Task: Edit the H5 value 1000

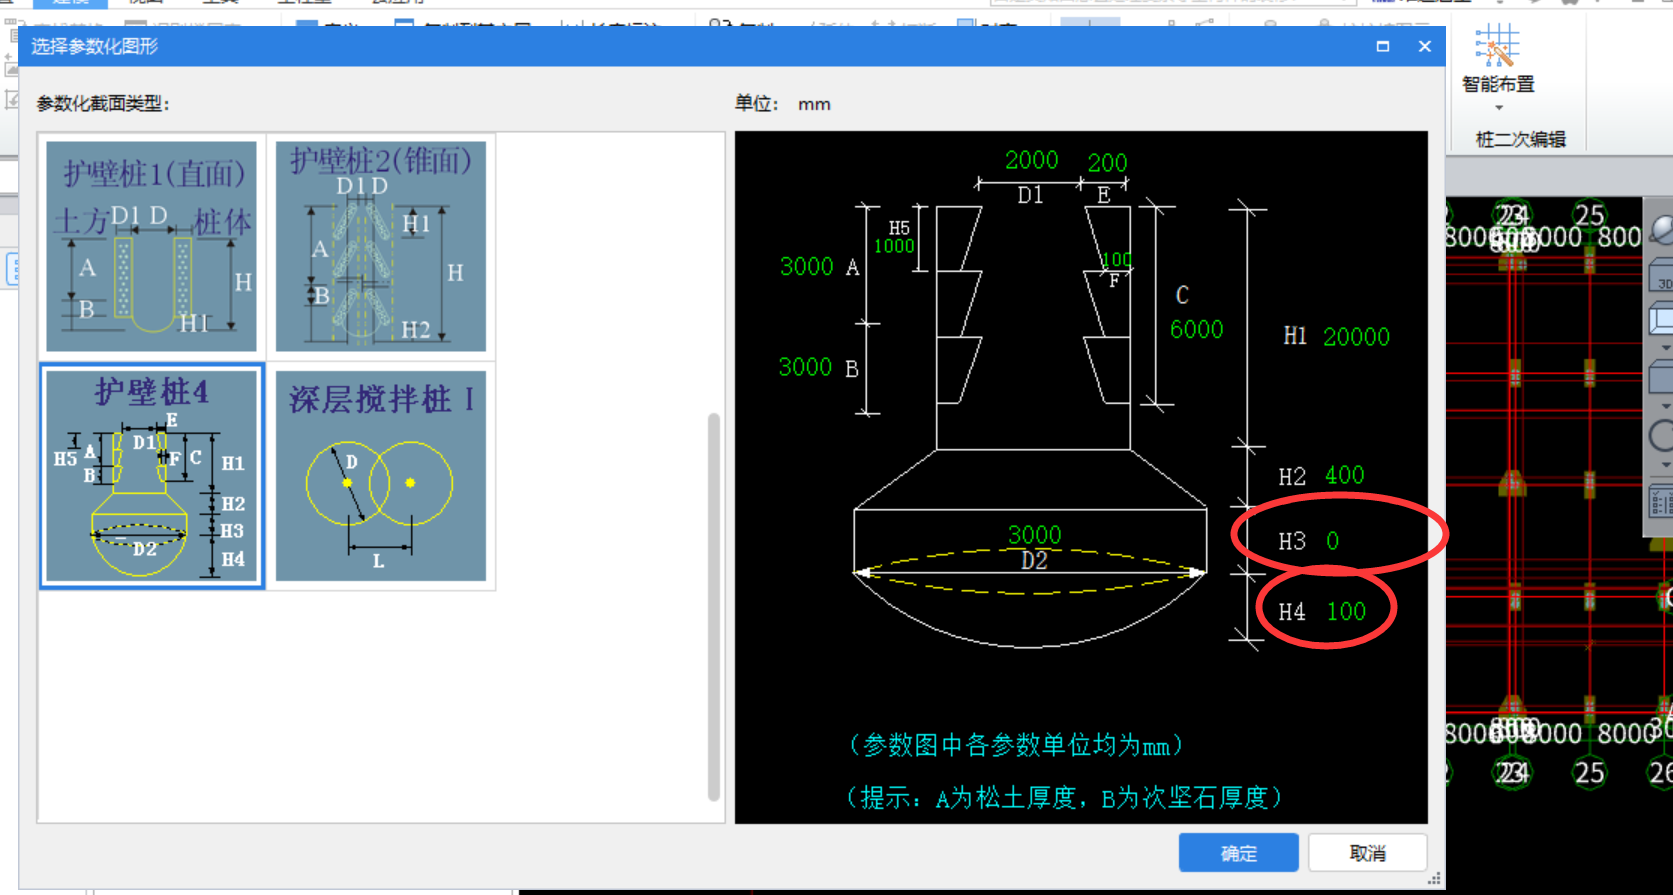Action: 894,246
